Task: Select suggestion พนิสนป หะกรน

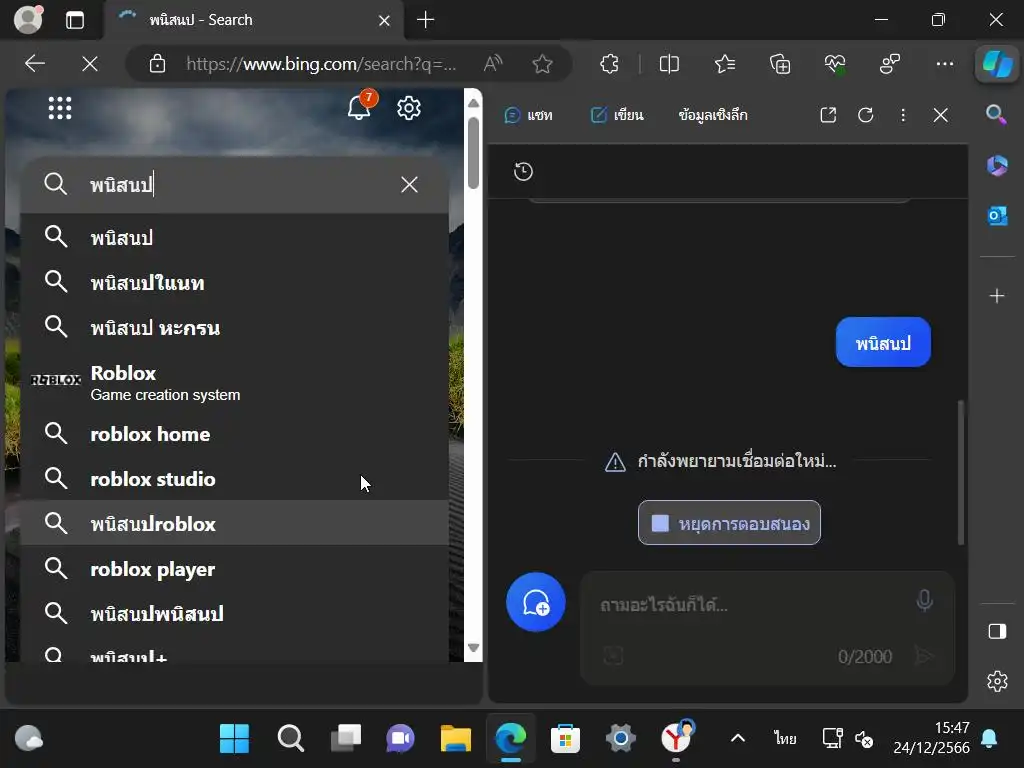Action: tap(235, 327)
